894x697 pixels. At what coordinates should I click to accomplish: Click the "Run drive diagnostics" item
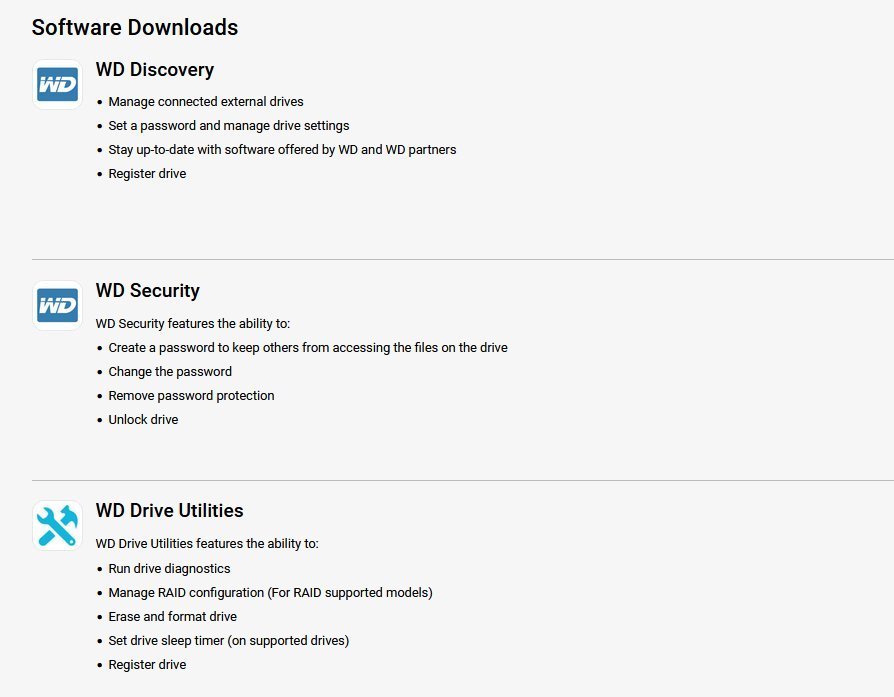(x=169, y=569)
